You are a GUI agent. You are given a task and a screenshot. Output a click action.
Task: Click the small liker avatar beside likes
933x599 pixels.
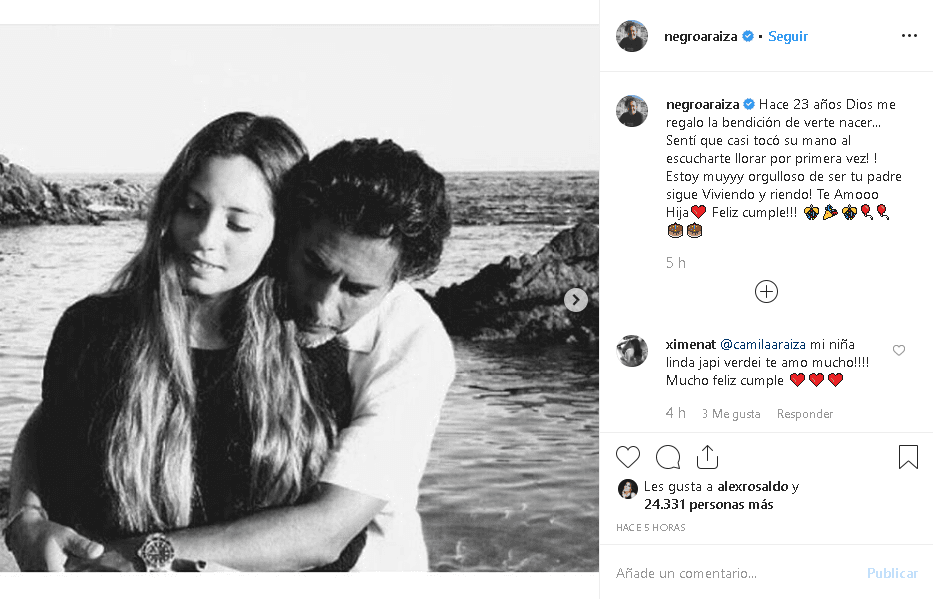[x=628, y=489]
